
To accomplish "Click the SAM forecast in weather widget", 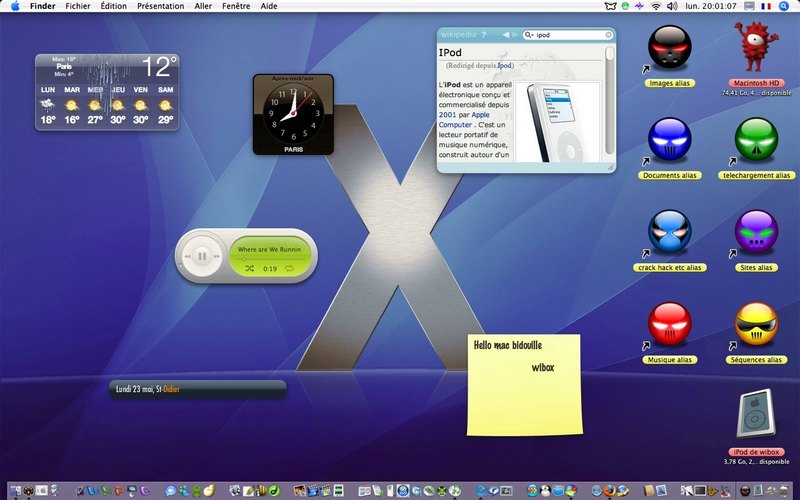I will click(165, 105).
